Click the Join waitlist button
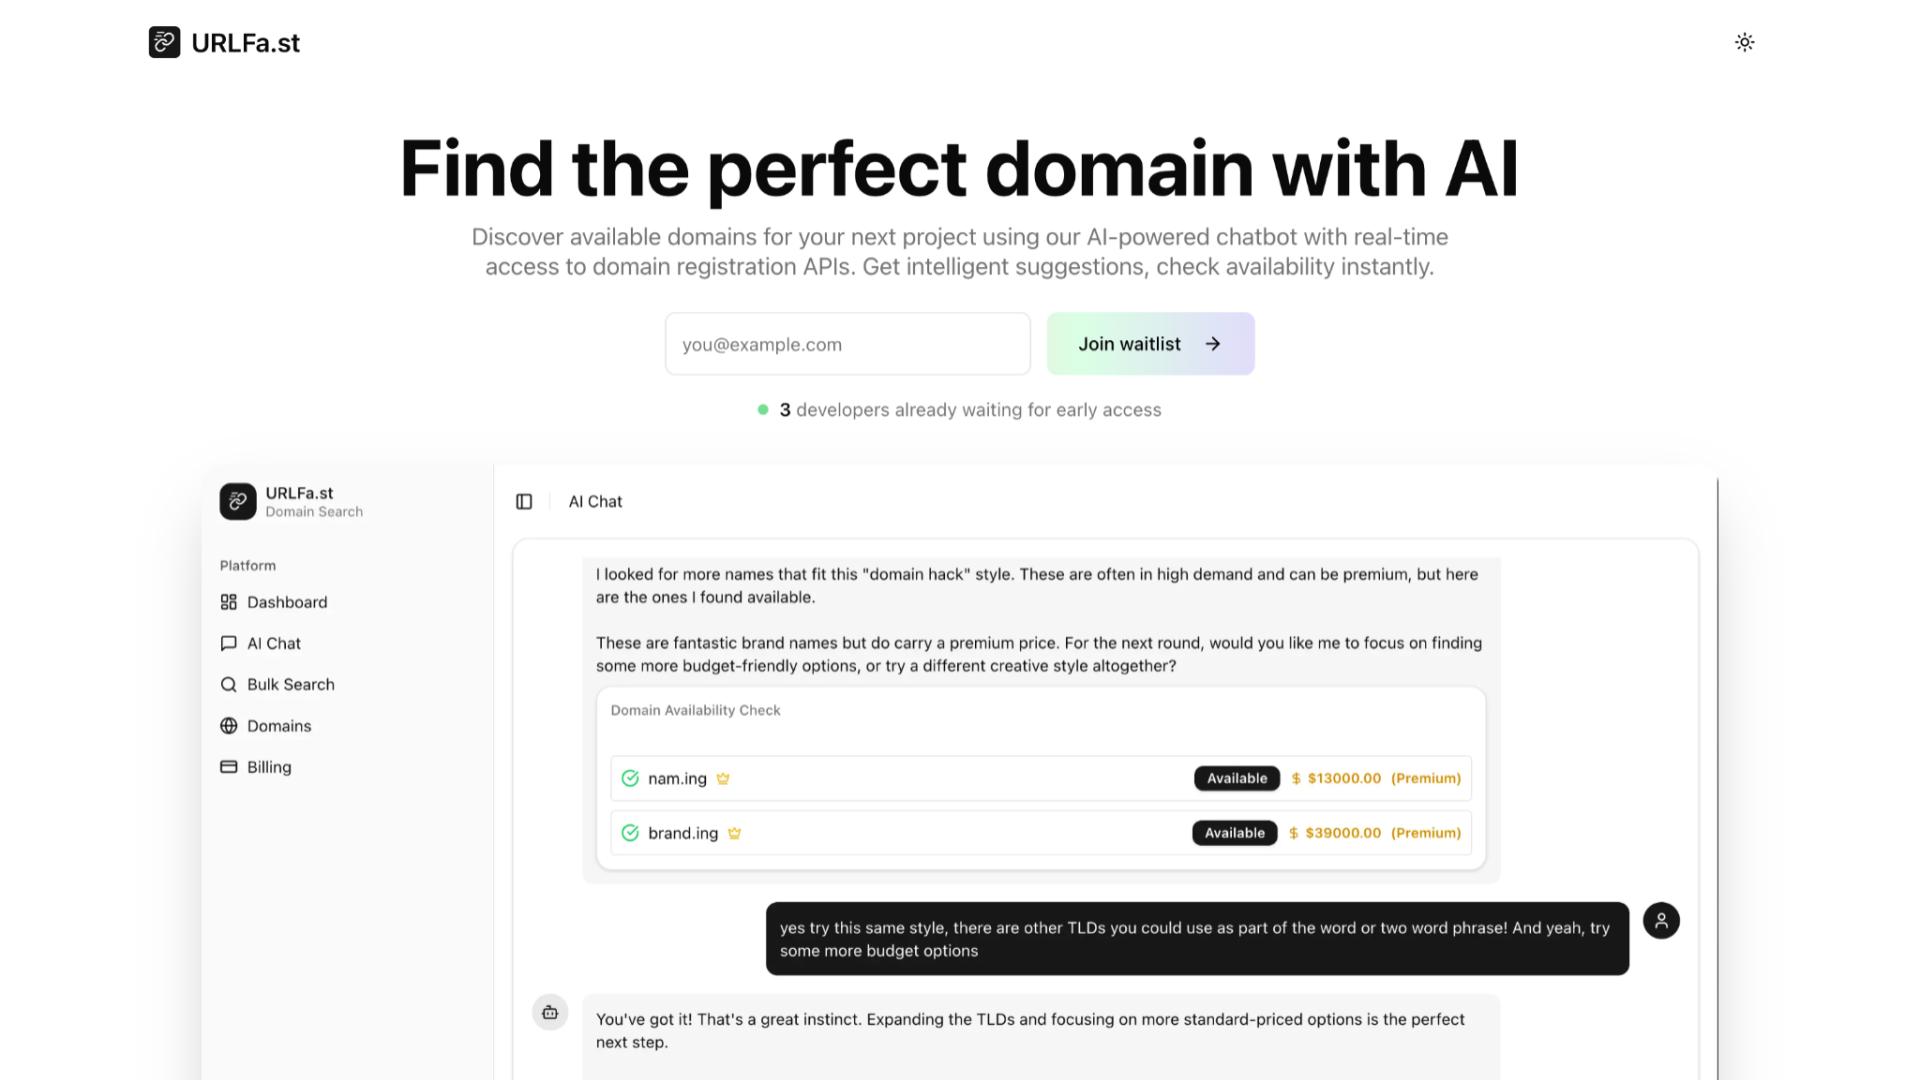Screen dimensions: 1920x1080 [x=1150, y=343]
